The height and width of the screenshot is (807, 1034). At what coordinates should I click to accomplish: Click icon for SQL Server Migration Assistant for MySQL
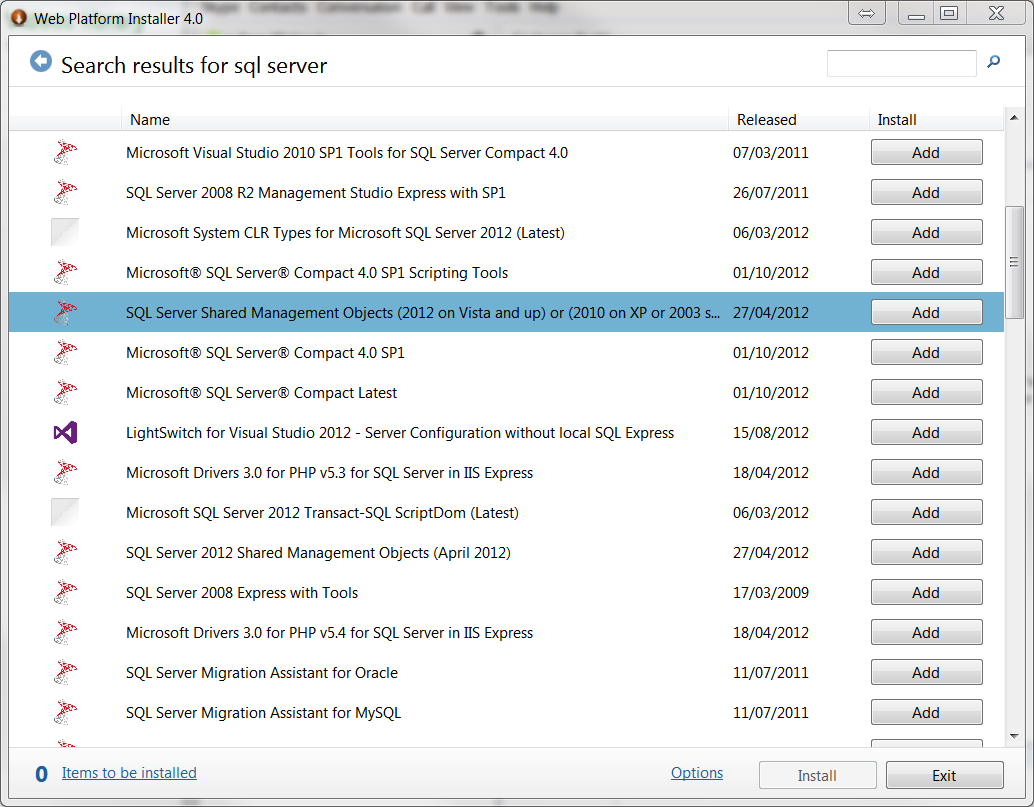65,713
